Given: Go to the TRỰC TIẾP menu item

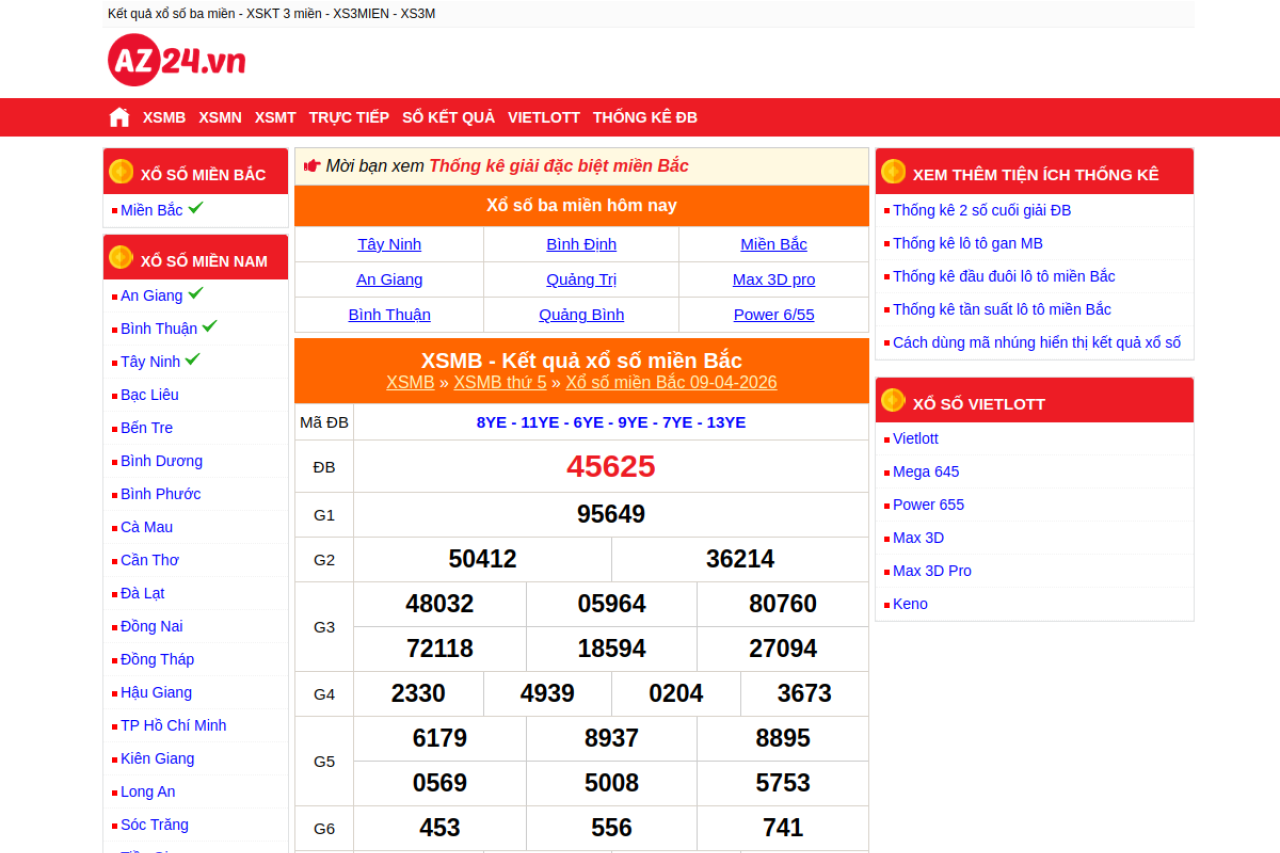Looking at the screenshot, I should point(348,117).
